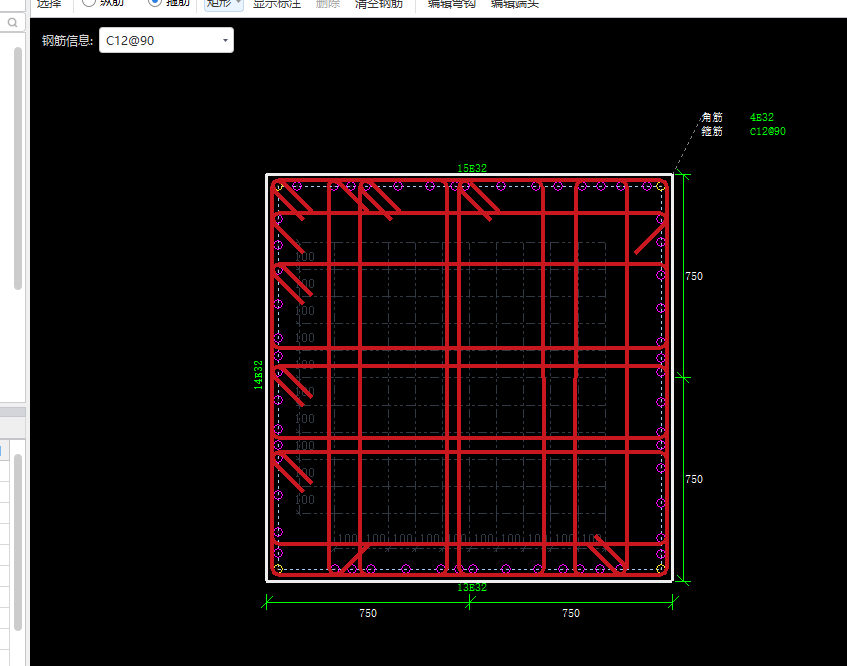Click the lower left panel vertical scrollbar
847x666 pixels.
(18, 542)
